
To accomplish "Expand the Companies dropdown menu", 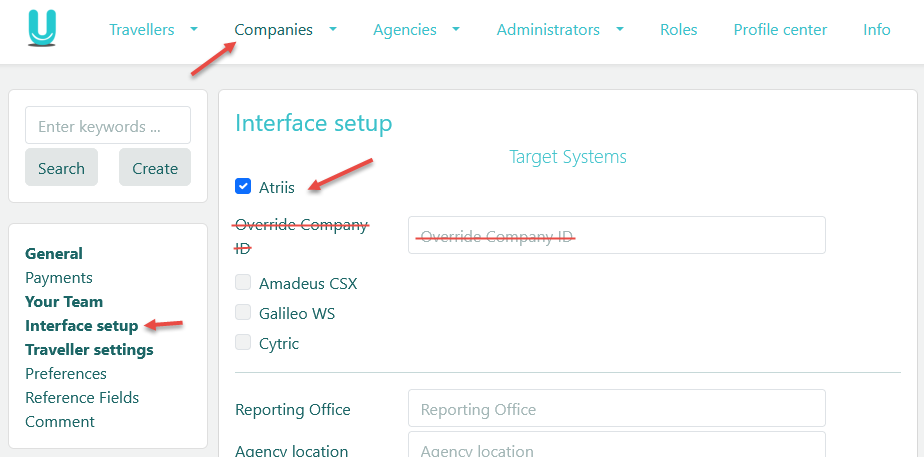I will tap(285, 30).
